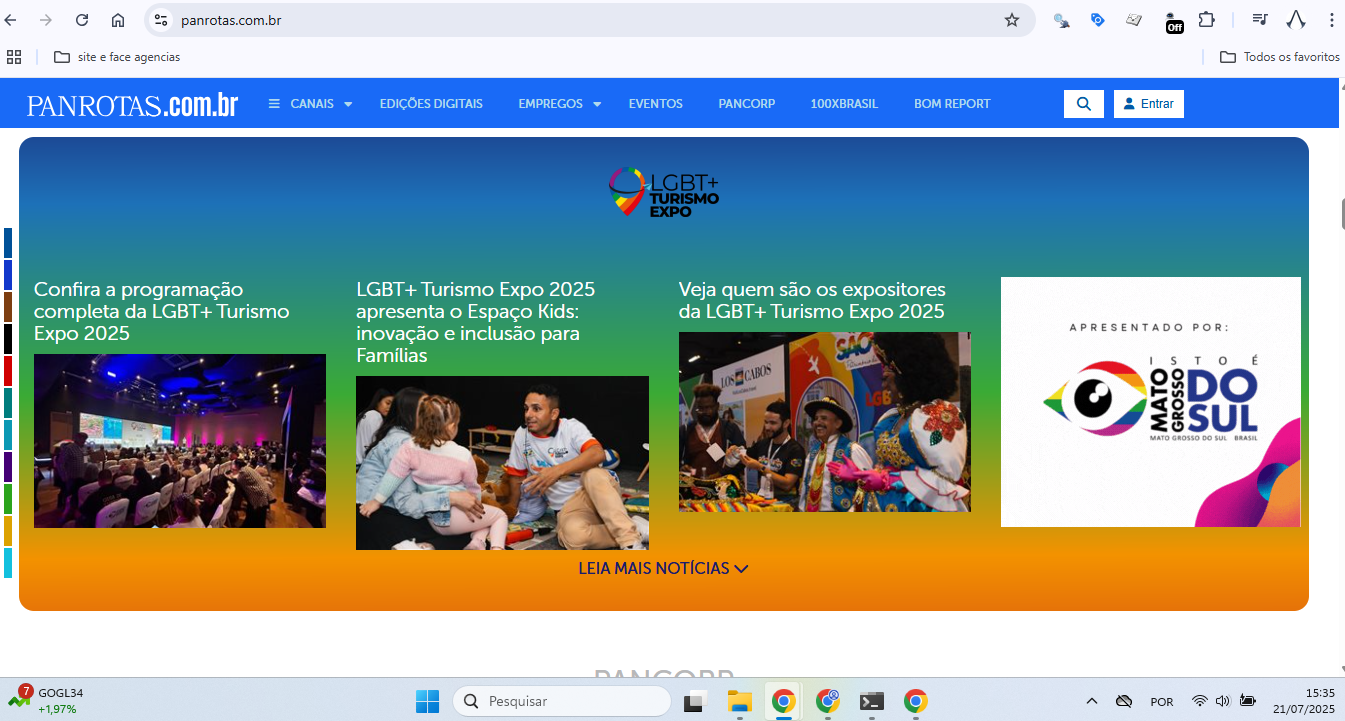This screenshot has height=721, width=1345.
Task: Open the Espaço Kids article headline
Action: pyautogui.click(x=476, y=322)
